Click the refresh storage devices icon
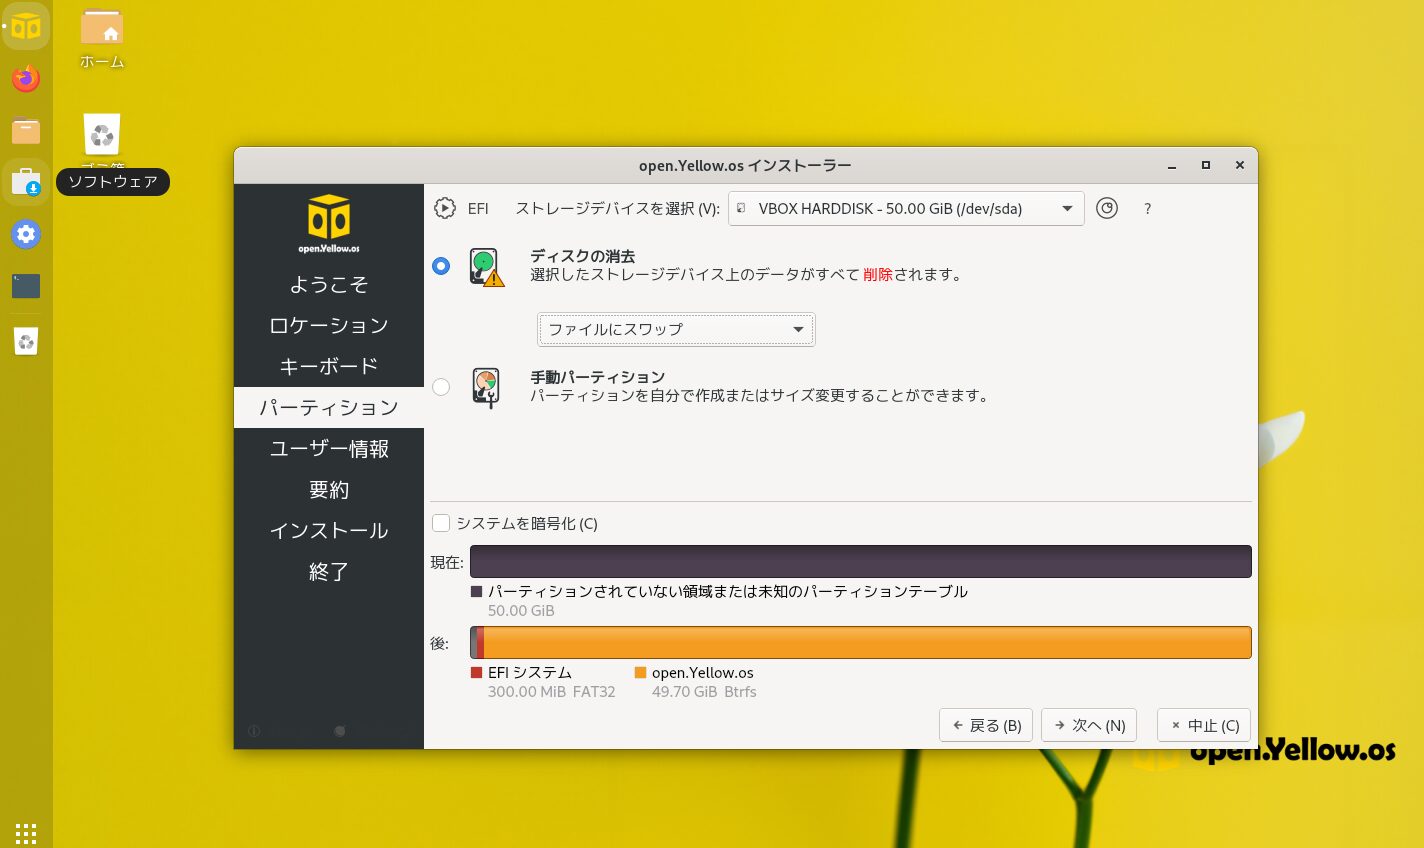The image size is (1424, 848). (1106, 208)
